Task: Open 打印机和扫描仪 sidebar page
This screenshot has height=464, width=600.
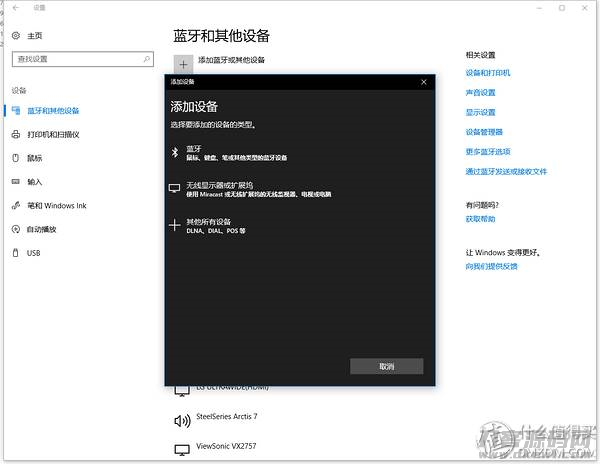Action: [53, 134]
